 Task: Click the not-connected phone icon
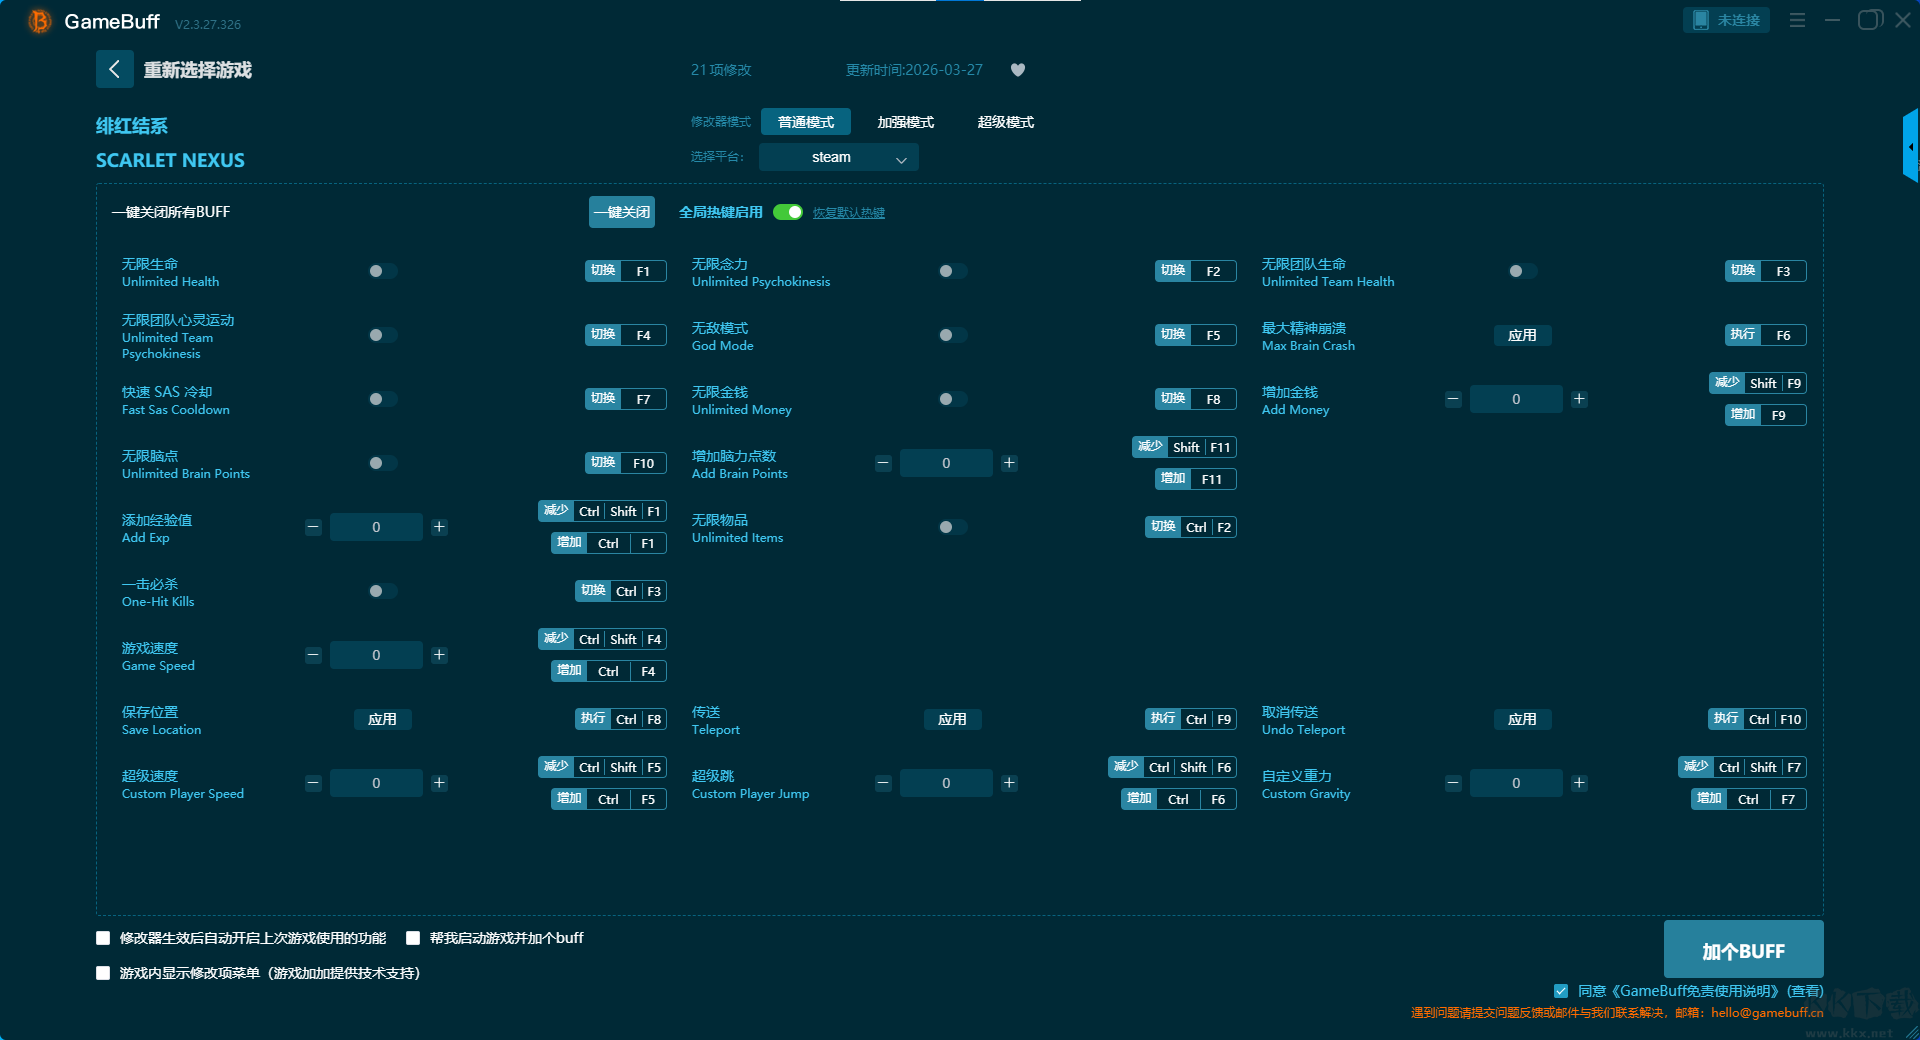click(1701, 20)
